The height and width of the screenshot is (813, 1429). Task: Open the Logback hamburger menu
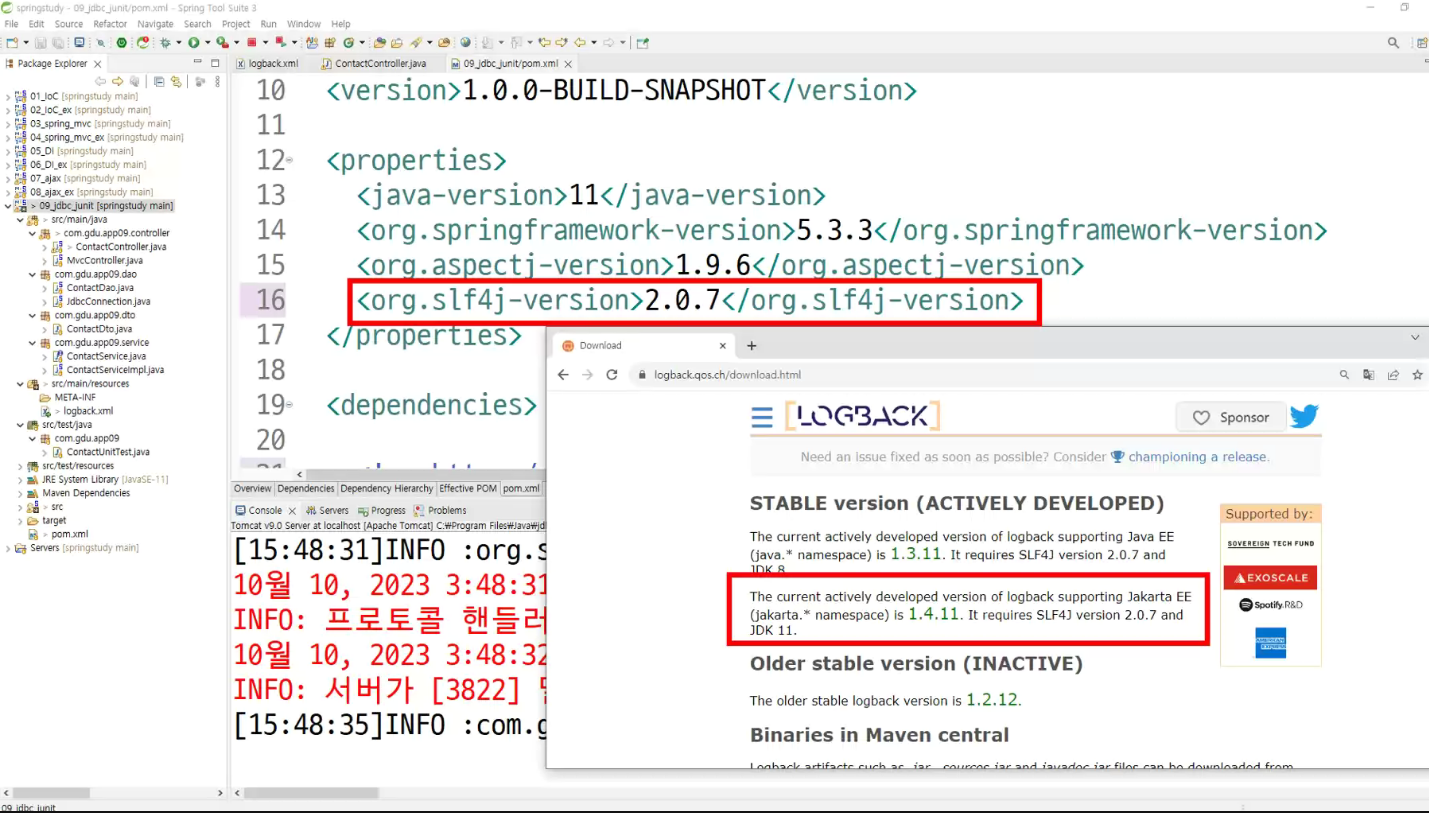762,417
